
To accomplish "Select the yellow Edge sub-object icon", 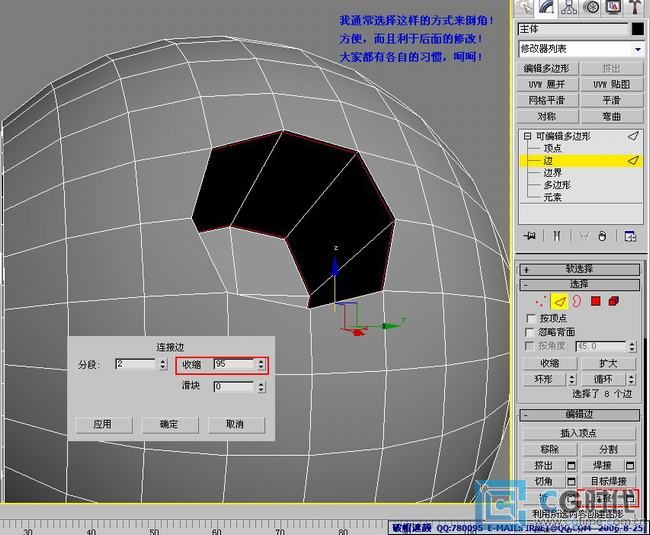I will coord(559,301).
